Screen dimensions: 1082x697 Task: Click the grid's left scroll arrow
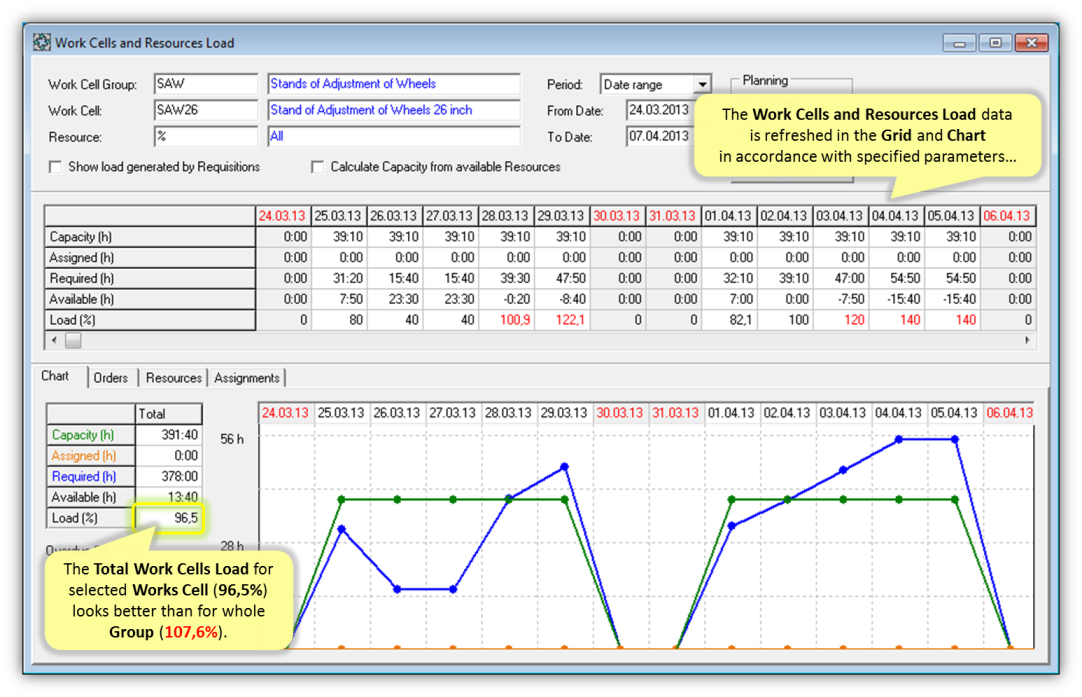pyautogui.click(x=55, y=340)
